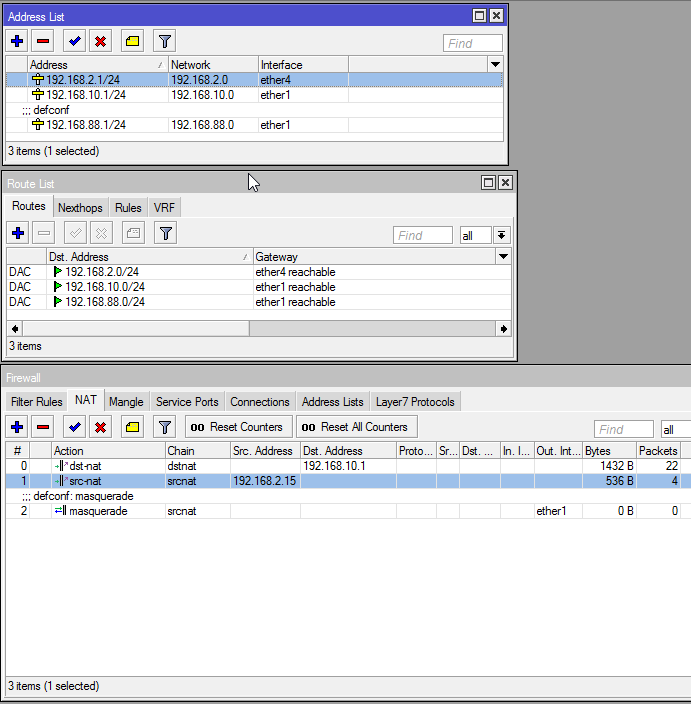Disable the selected address with the red X
Screen dimensions: 691x704
[101, 41]
